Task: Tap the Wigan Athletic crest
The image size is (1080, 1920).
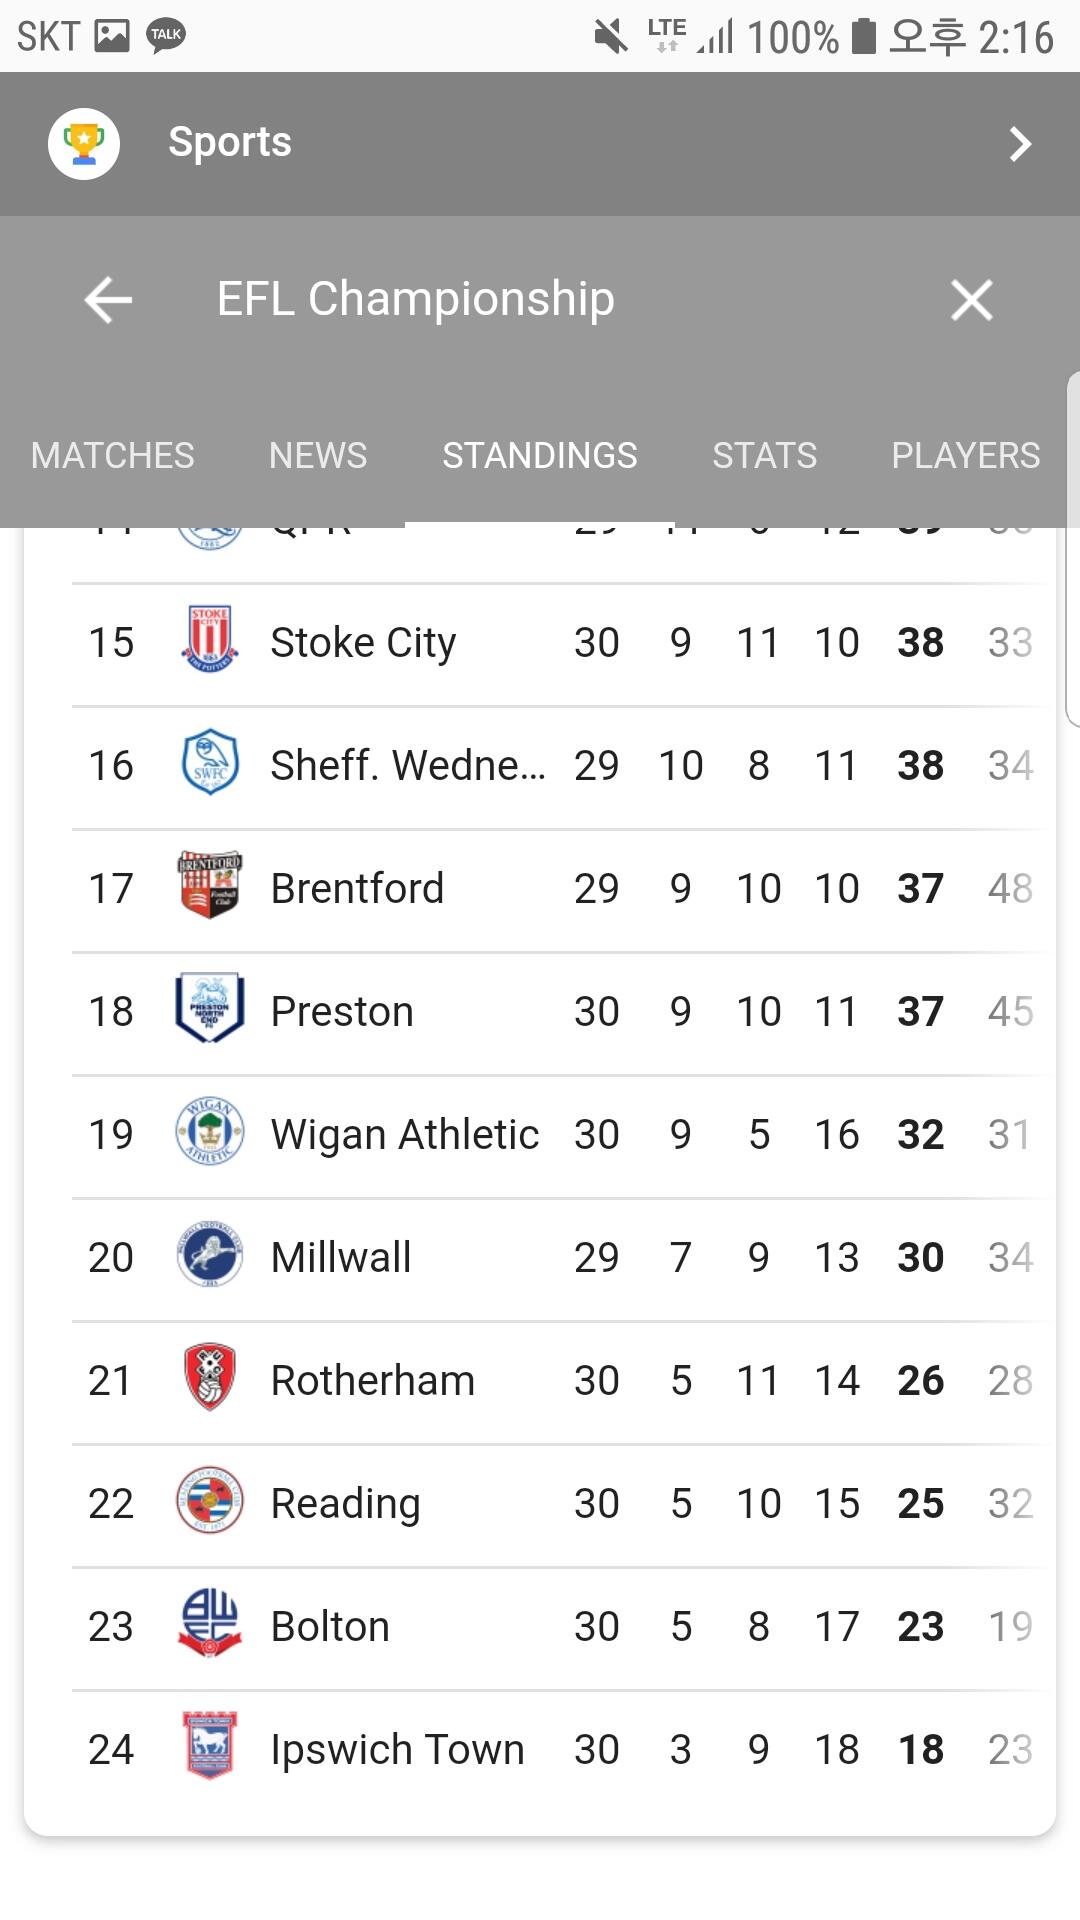Action: pos(210,1132)
